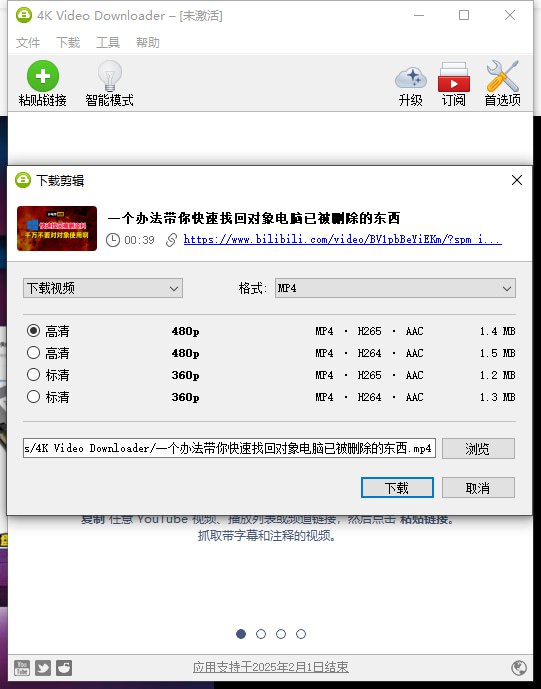Open the bilibili video URL link
541x689 pixels.
click(x=343, y=239)
